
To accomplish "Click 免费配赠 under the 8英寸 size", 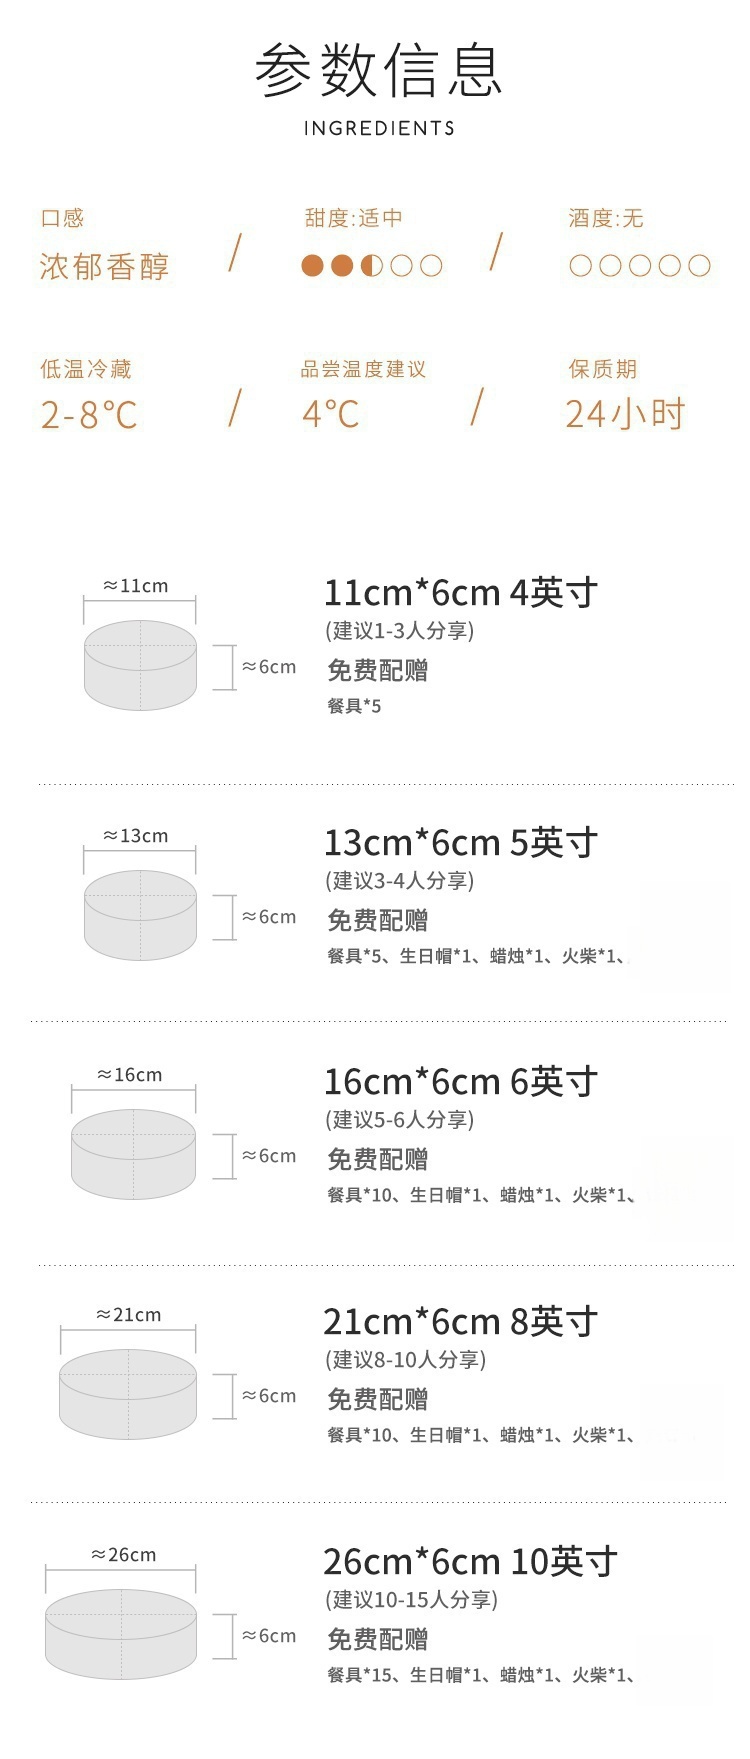I will click(378, 1399).
